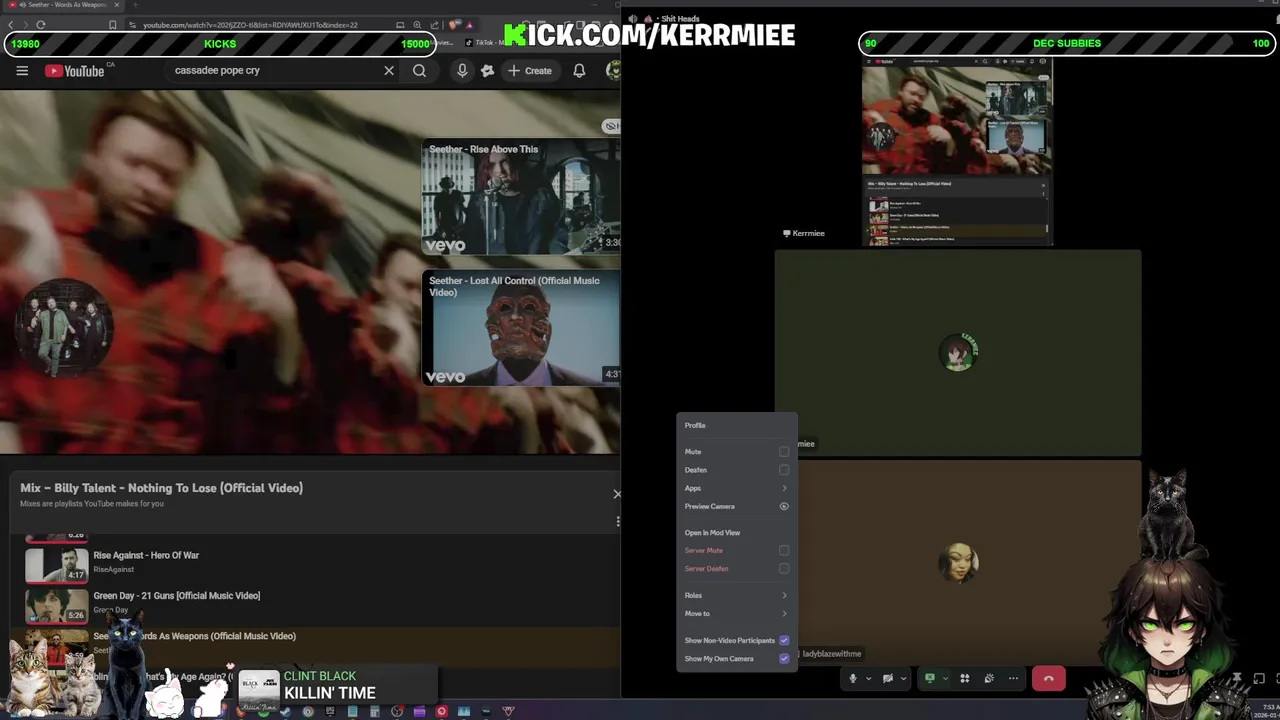Screen dimensions: 1280x720
Task: Open microphone input device dropdown arrow
Action: click(x=869, y=678)
